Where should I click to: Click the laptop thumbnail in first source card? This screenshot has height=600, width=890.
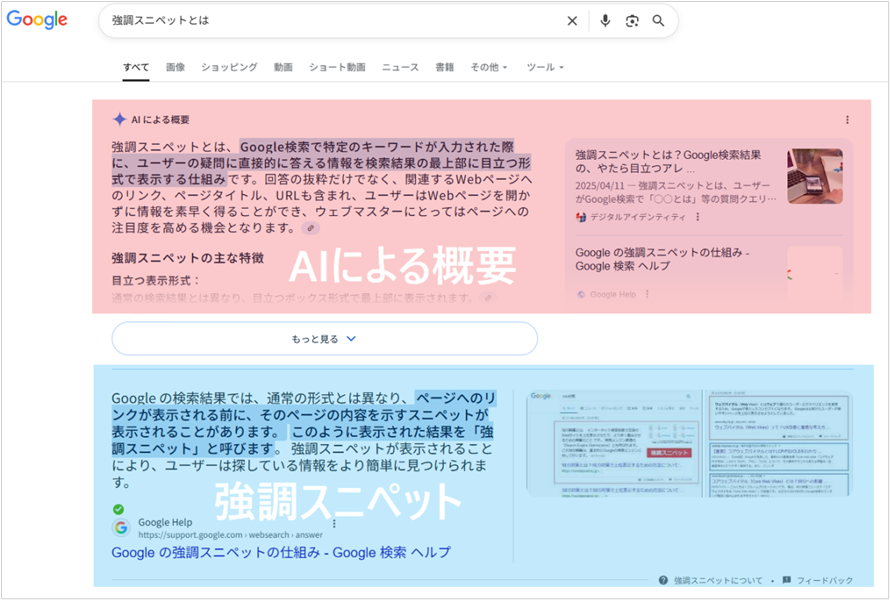[x=815, y=176]
